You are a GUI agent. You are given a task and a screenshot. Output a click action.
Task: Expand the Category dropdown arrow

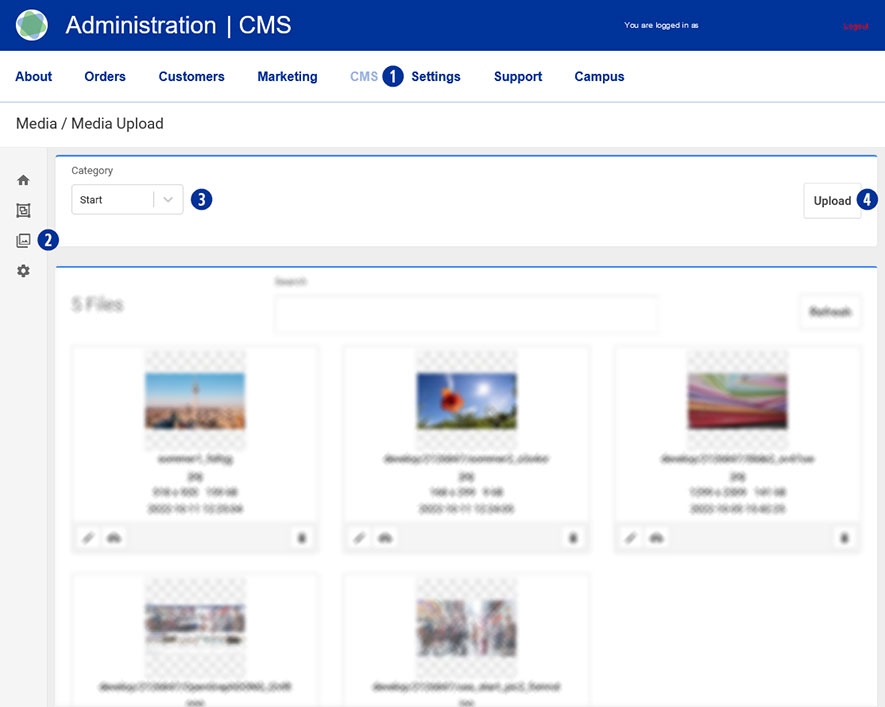coord(169,200)
